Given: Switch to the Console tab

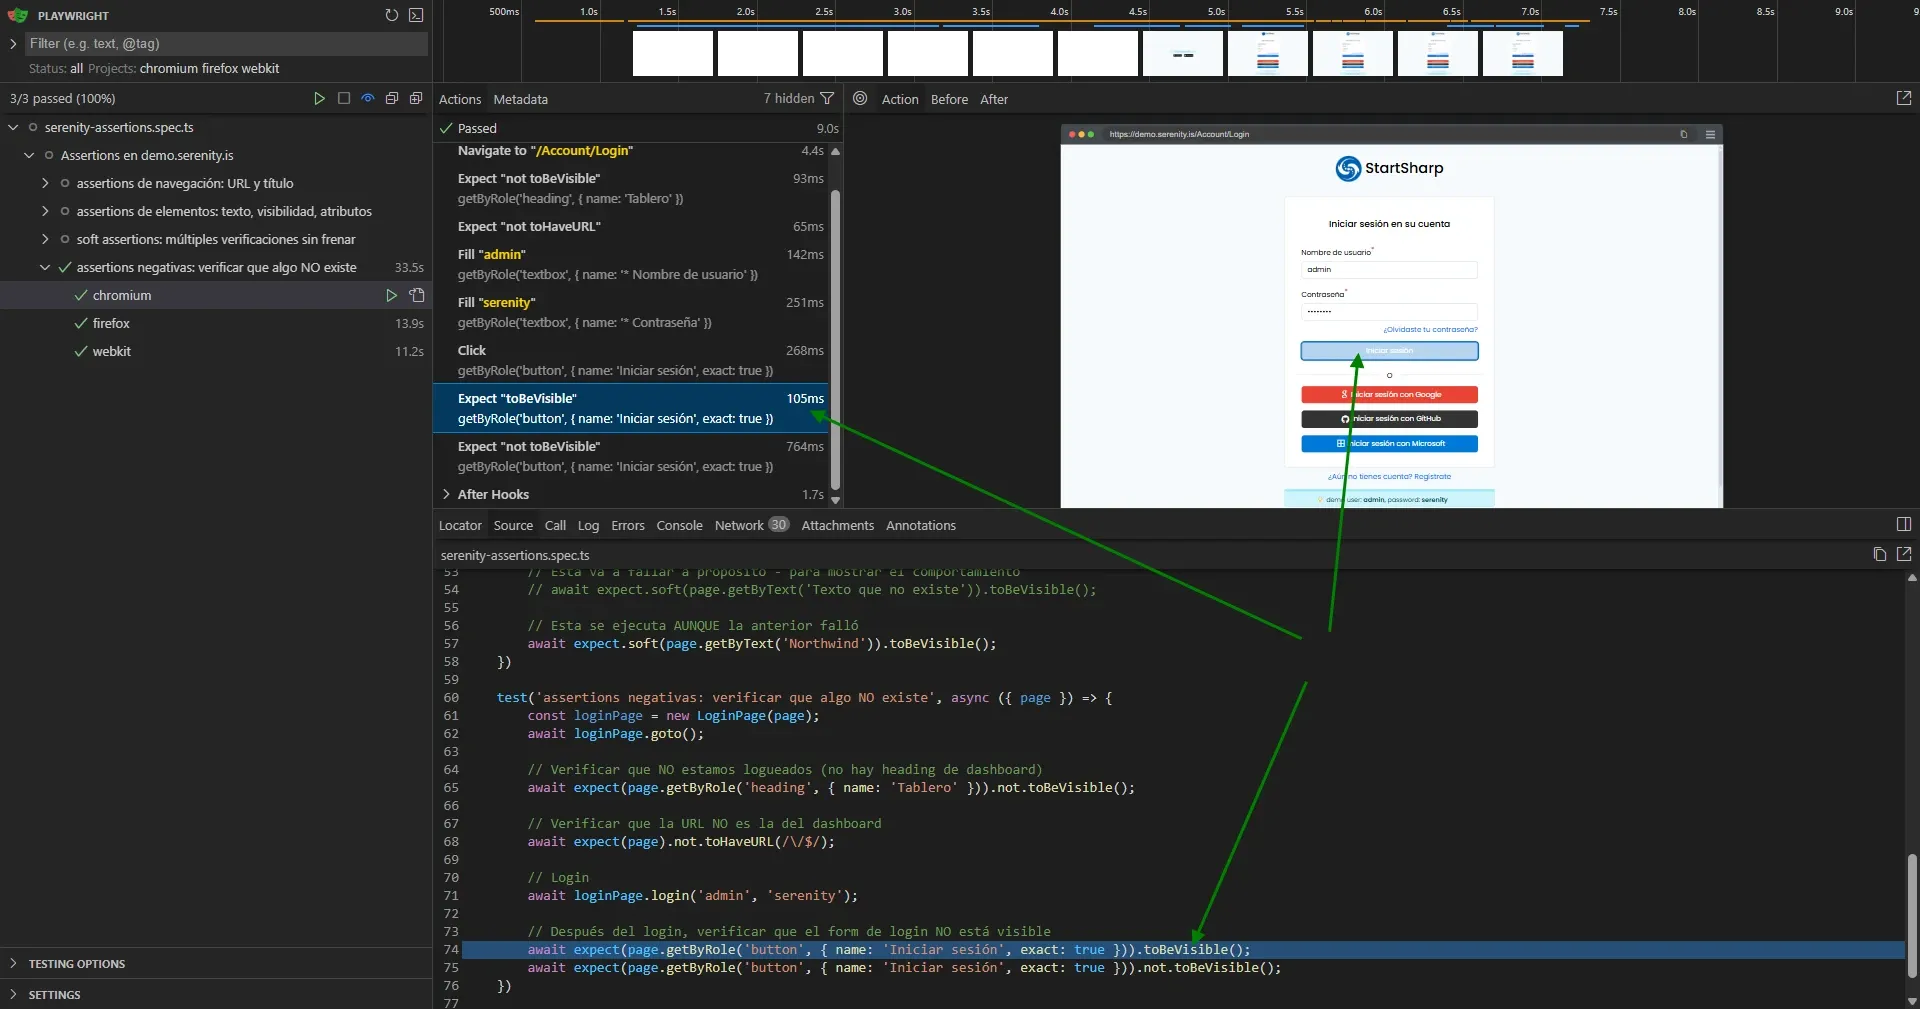Looking at the screenshot, I should (679, 525).
